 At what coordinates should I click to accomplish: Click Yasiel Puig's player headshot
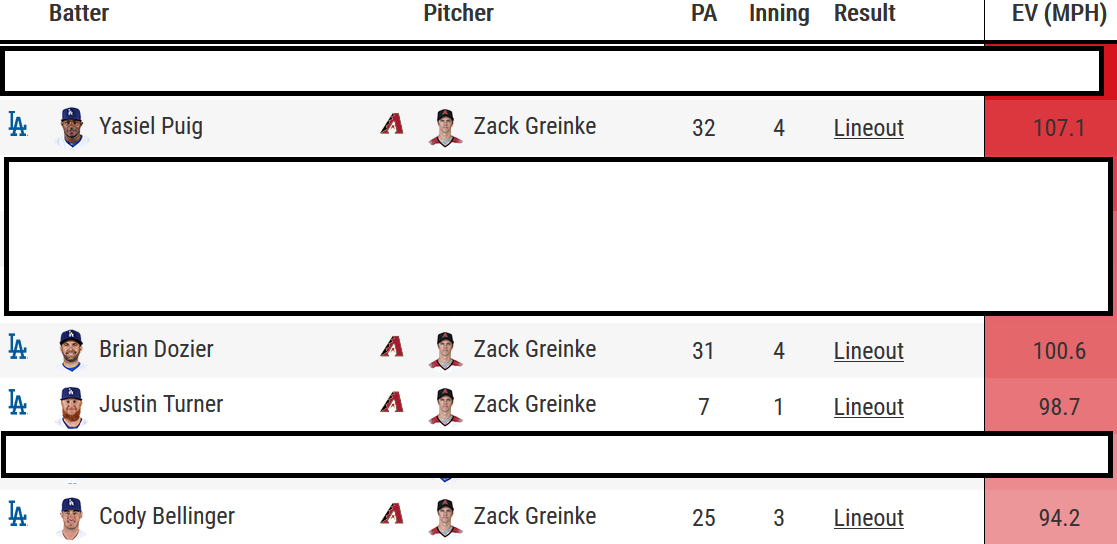point(70,127)
